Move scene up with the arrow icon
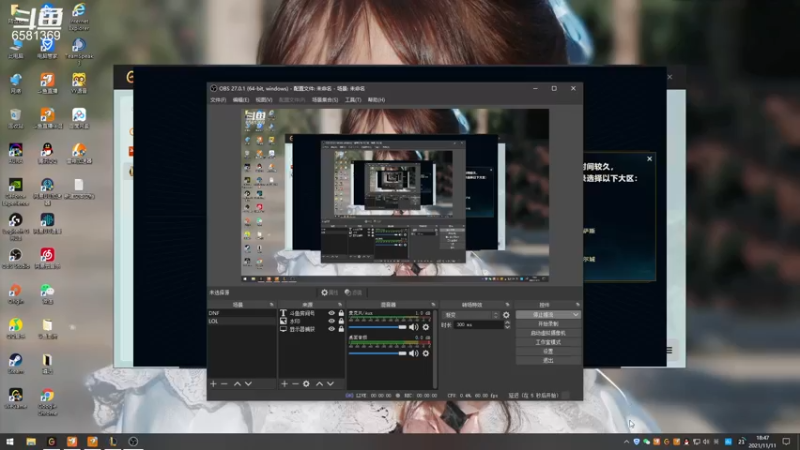The height and width of the screenshot is (450, 800). coord(237,384)
